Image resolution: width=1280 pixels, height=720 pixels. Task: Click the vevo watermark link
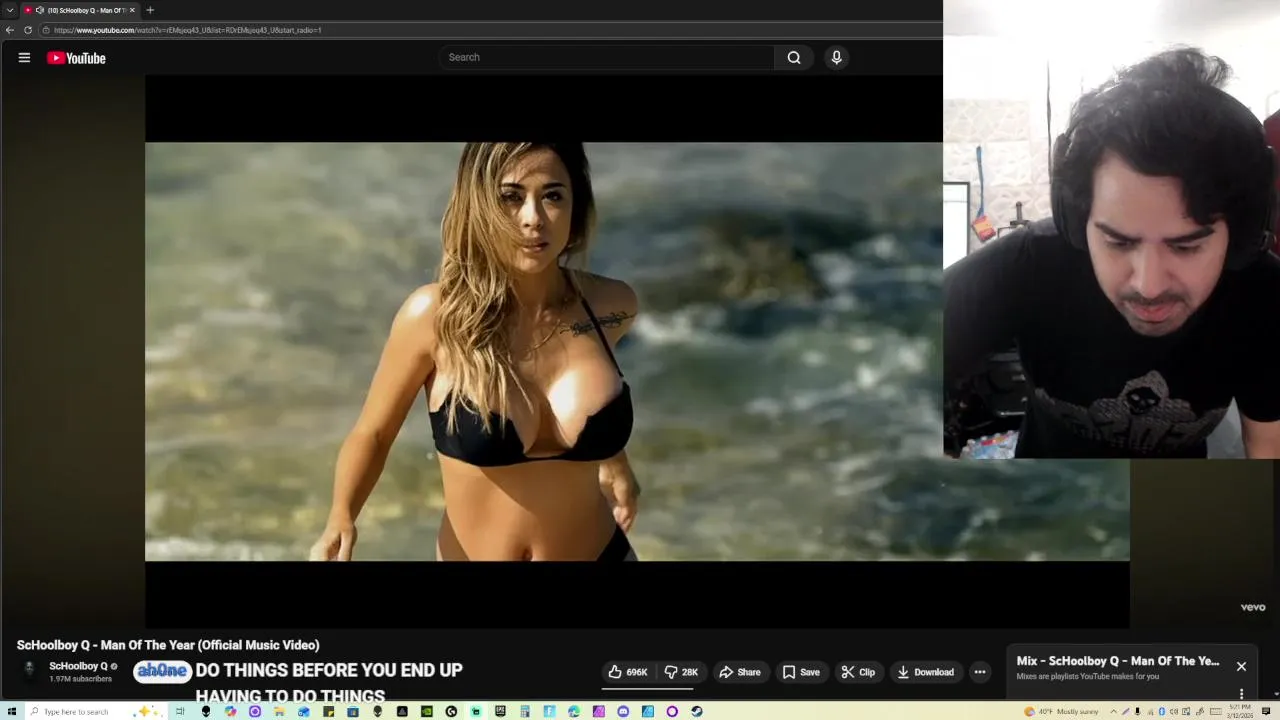[1253, 607]
